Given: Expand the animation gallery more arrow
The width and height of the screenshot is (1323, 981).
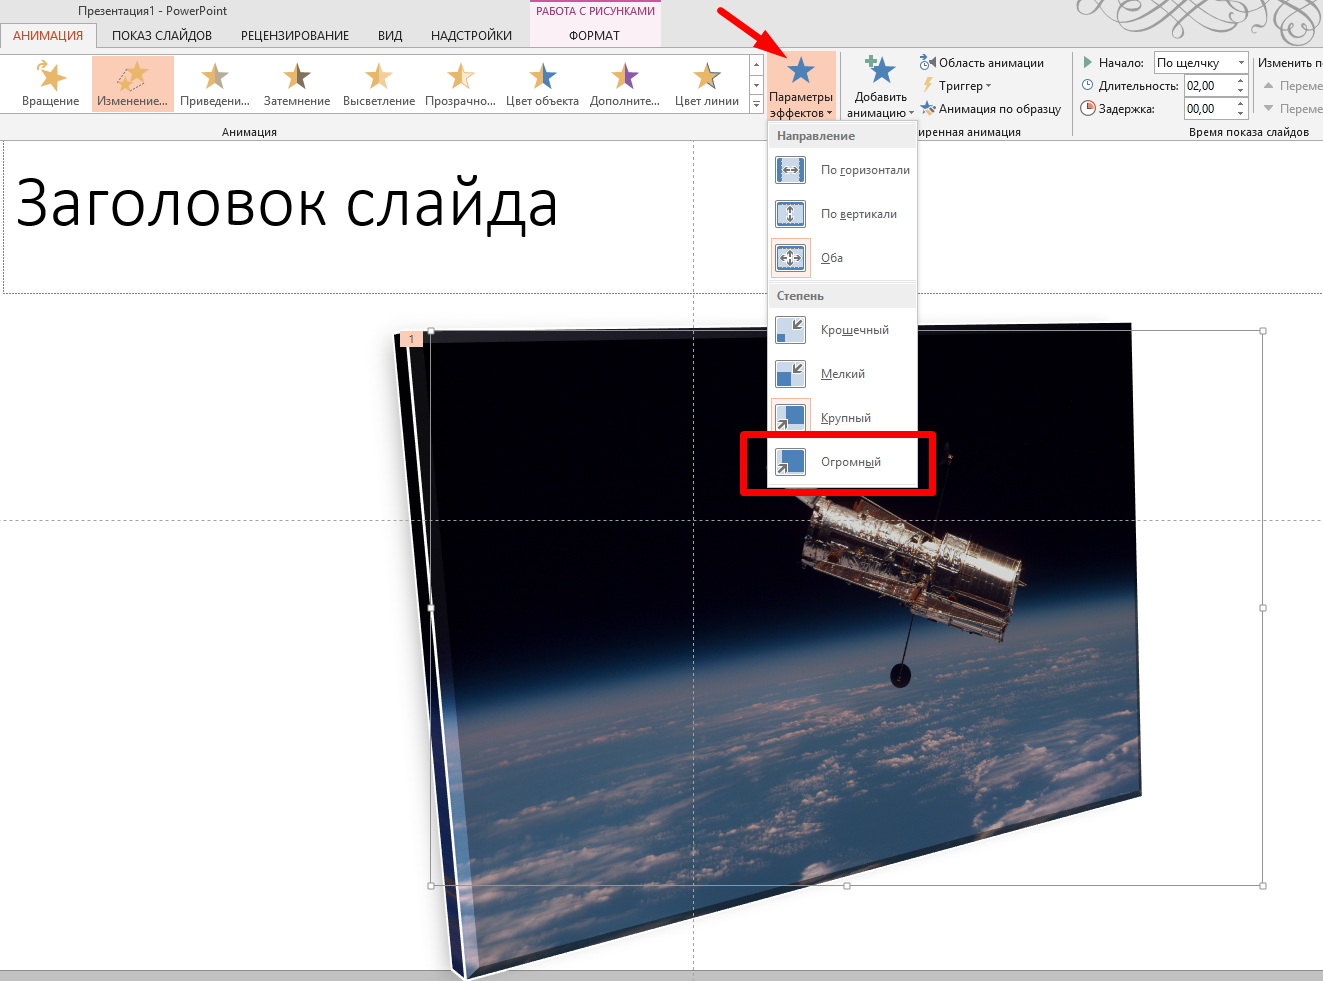Looking at the screenshot, I should [756, 104].
